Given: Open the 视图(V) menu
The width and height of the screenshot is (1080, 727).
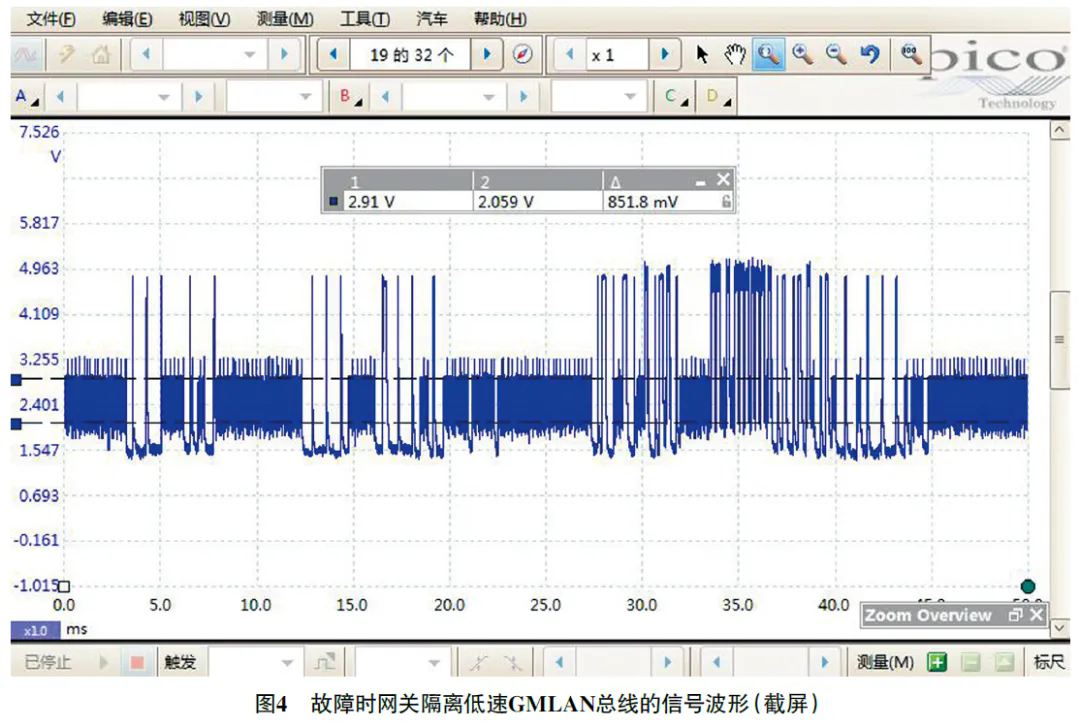Looking at the screenshot, I should (x=205, y=19).
